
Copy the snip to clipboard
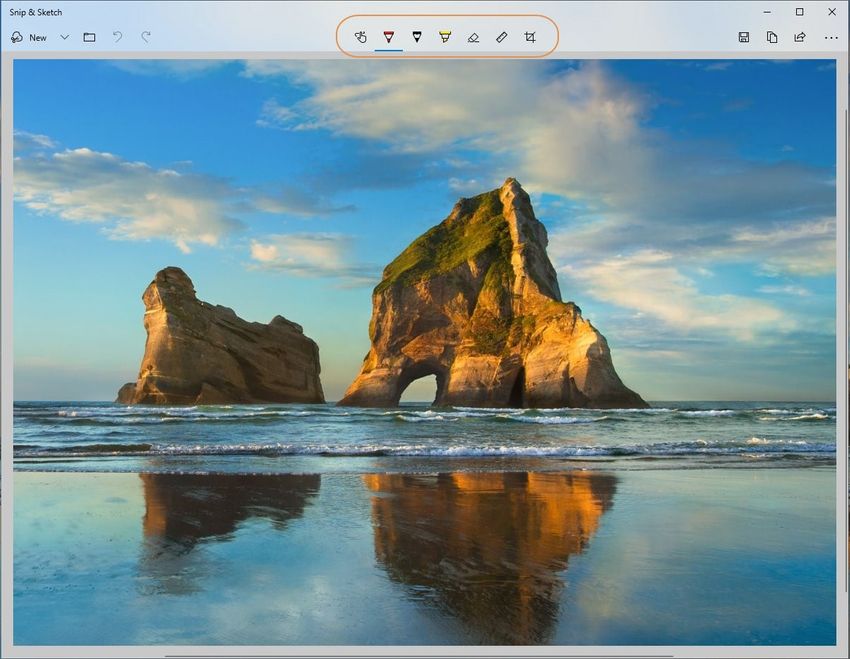772,37
